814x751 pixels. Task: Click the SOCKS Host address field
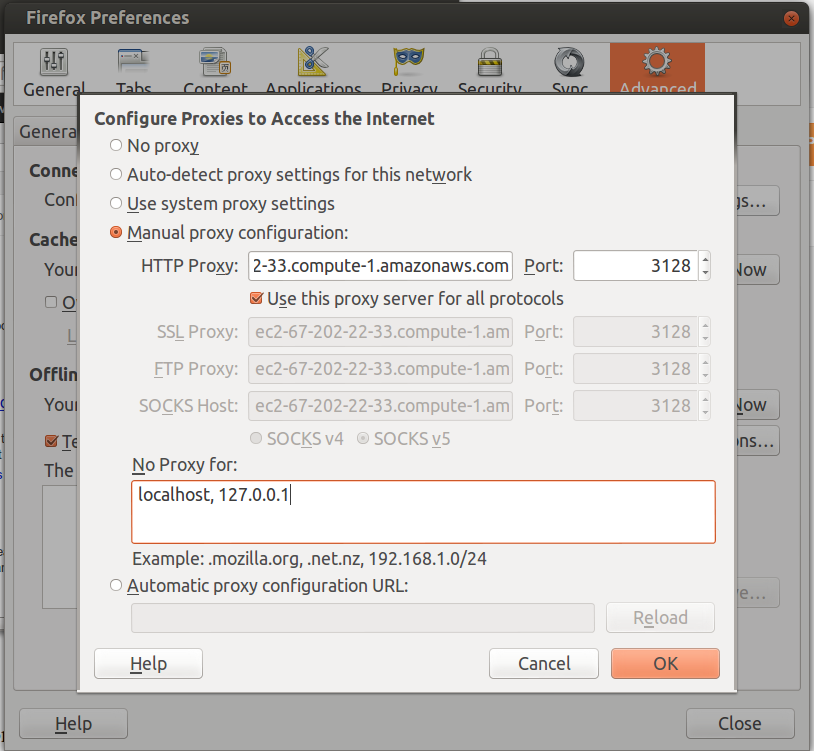click(381, 405)
